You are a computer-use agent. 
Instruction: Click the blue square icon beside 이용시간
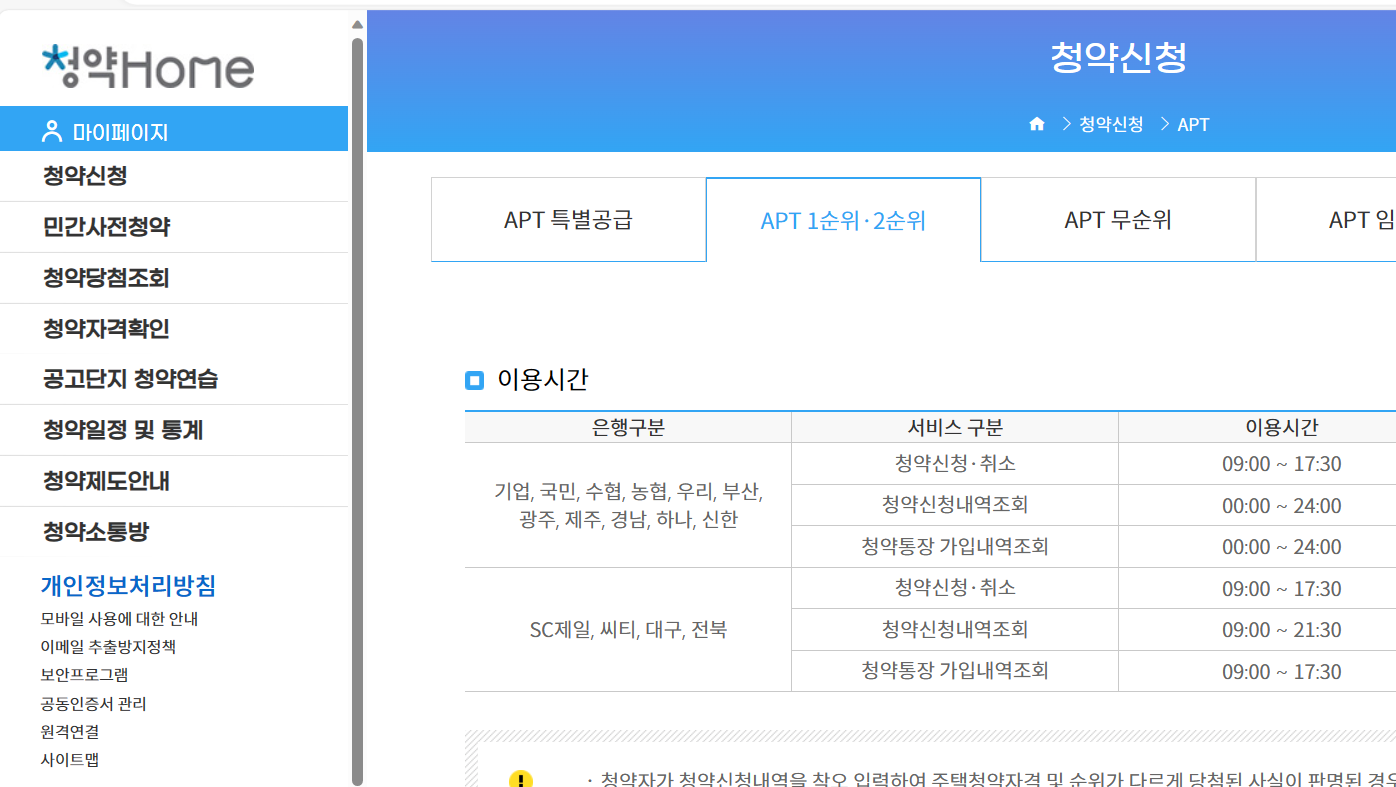click(474, 380)
